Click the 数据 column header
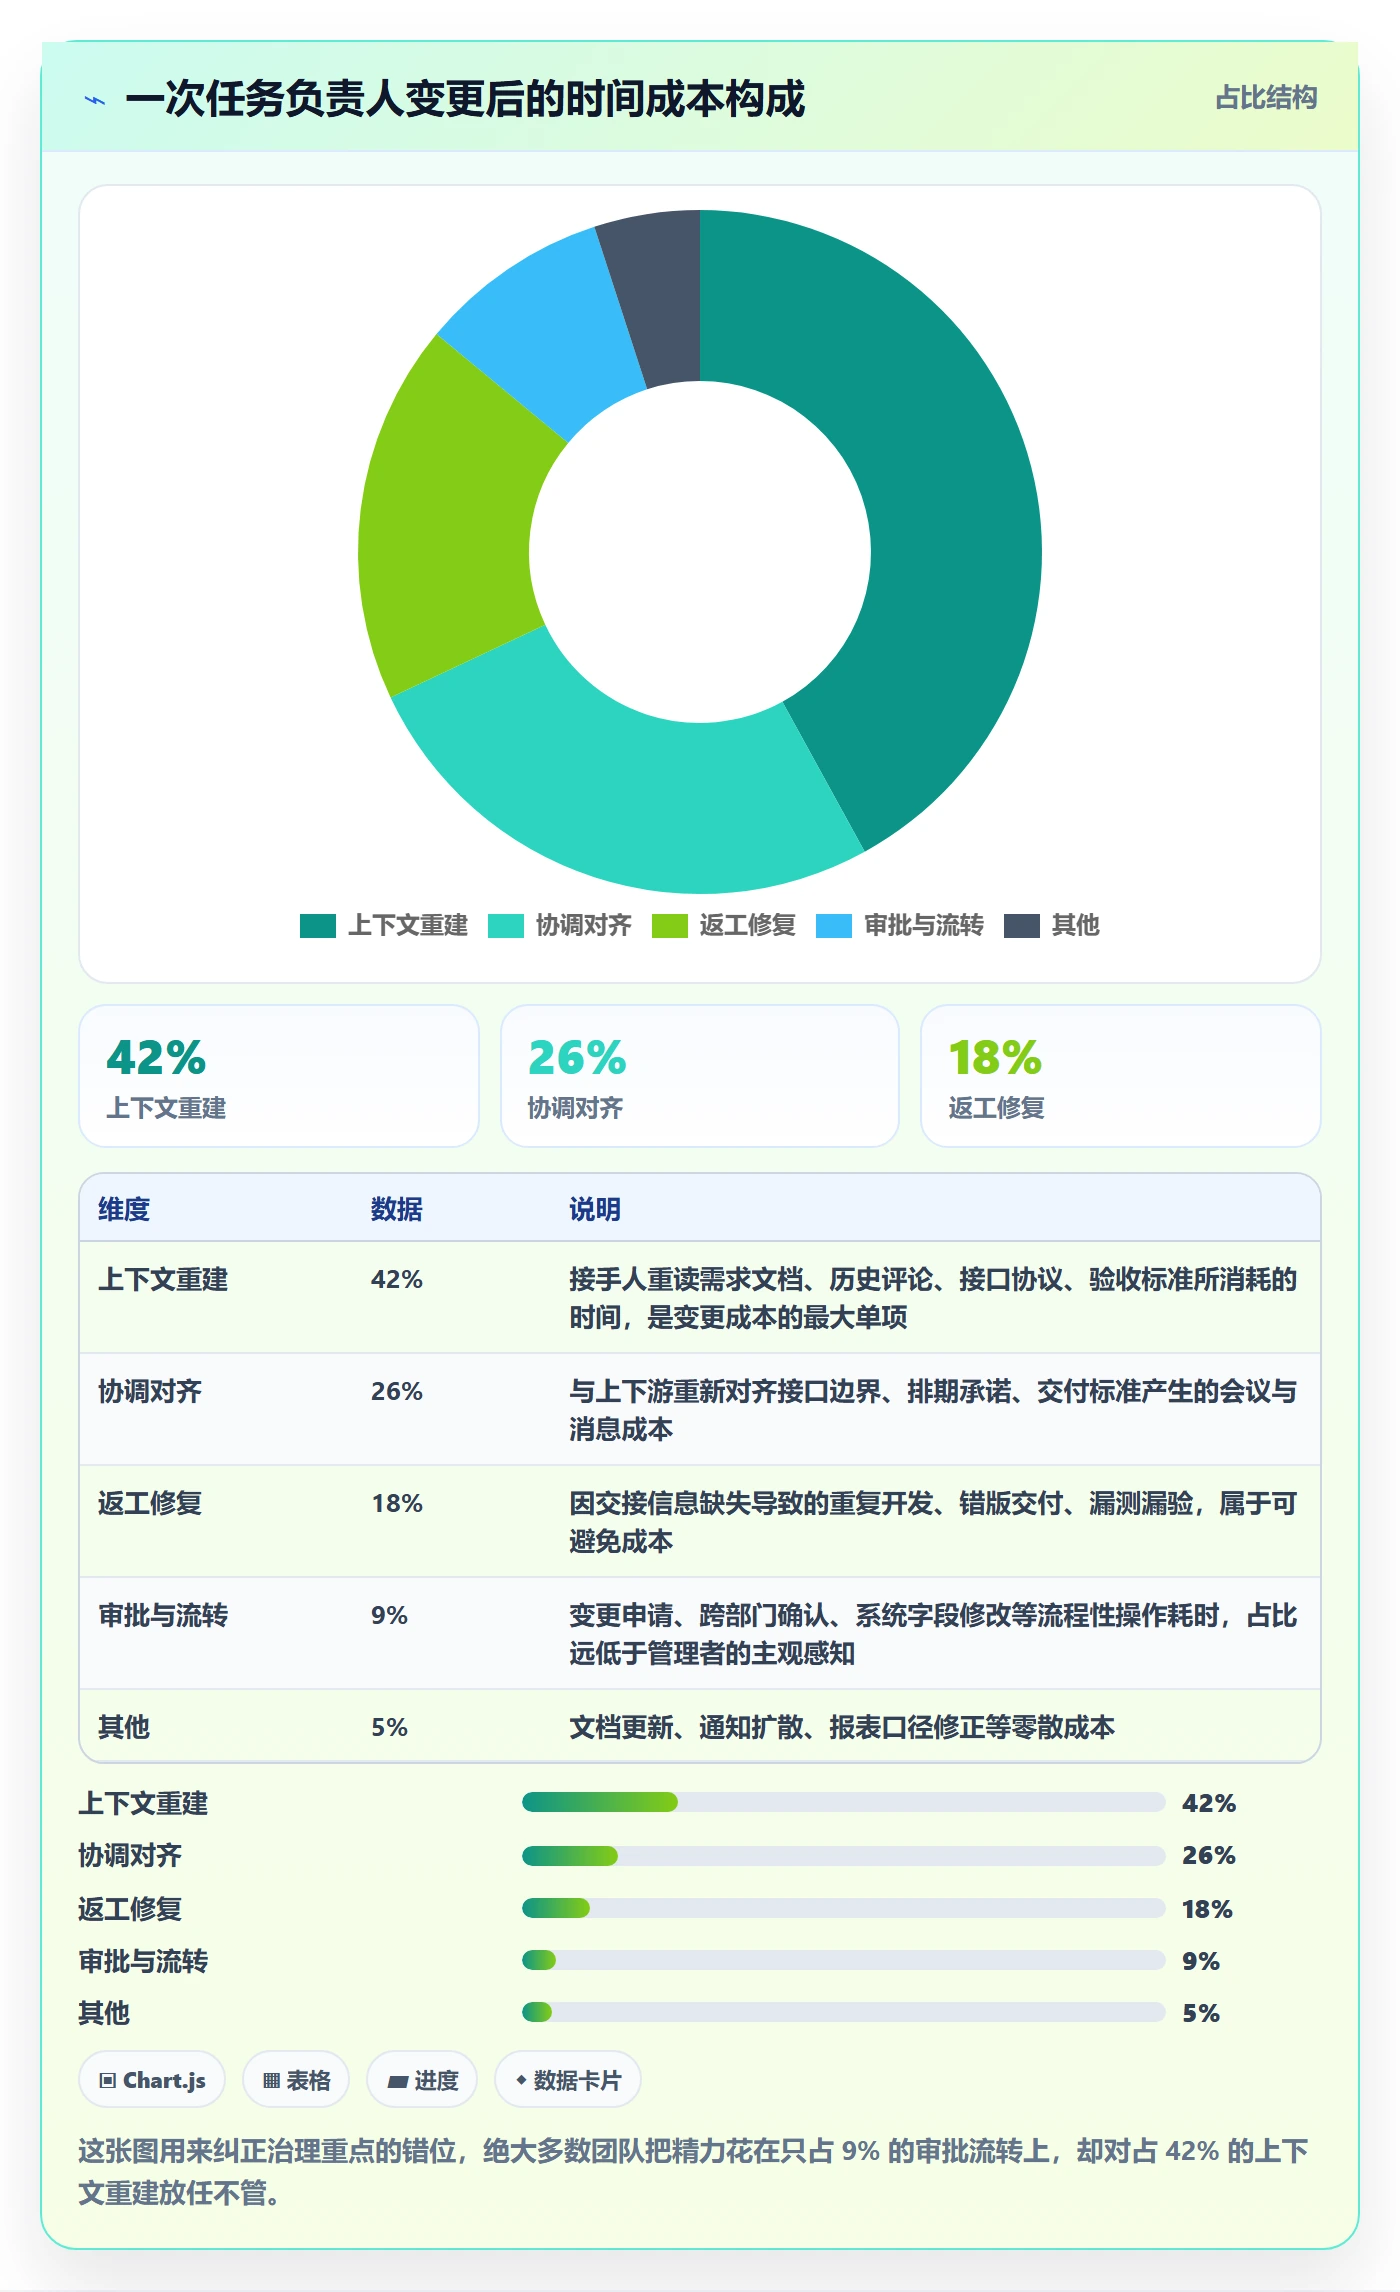Image resolution: width=1400 pixels, height=2292 pixels. (x=397, y=1209)
